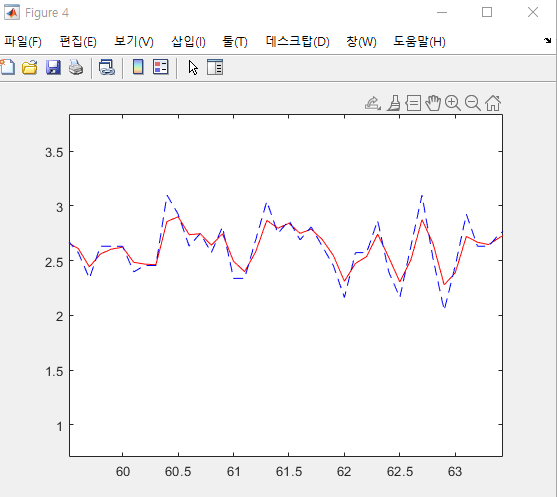
Task: Click the y-axis label 1.5
Action: (54, 372)
